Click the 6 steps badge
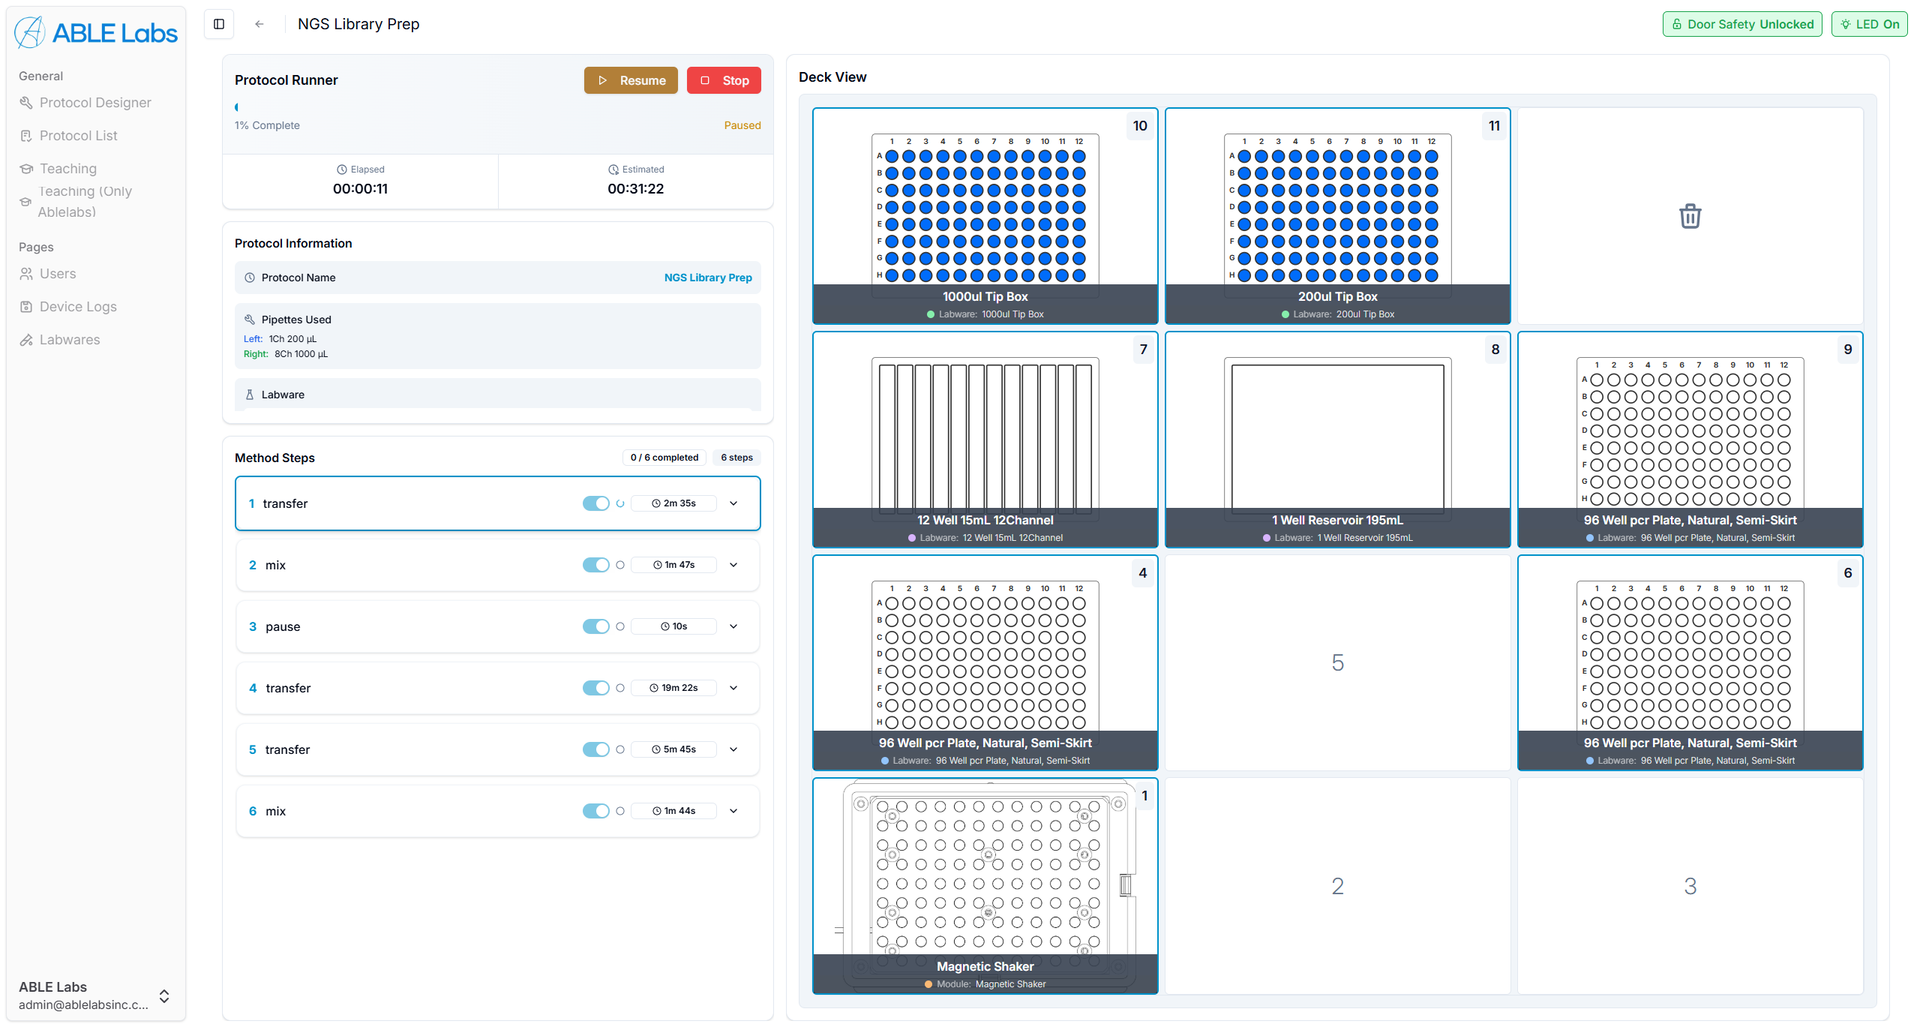This screenshot has height=1027, width=1920. pos(737,458)
